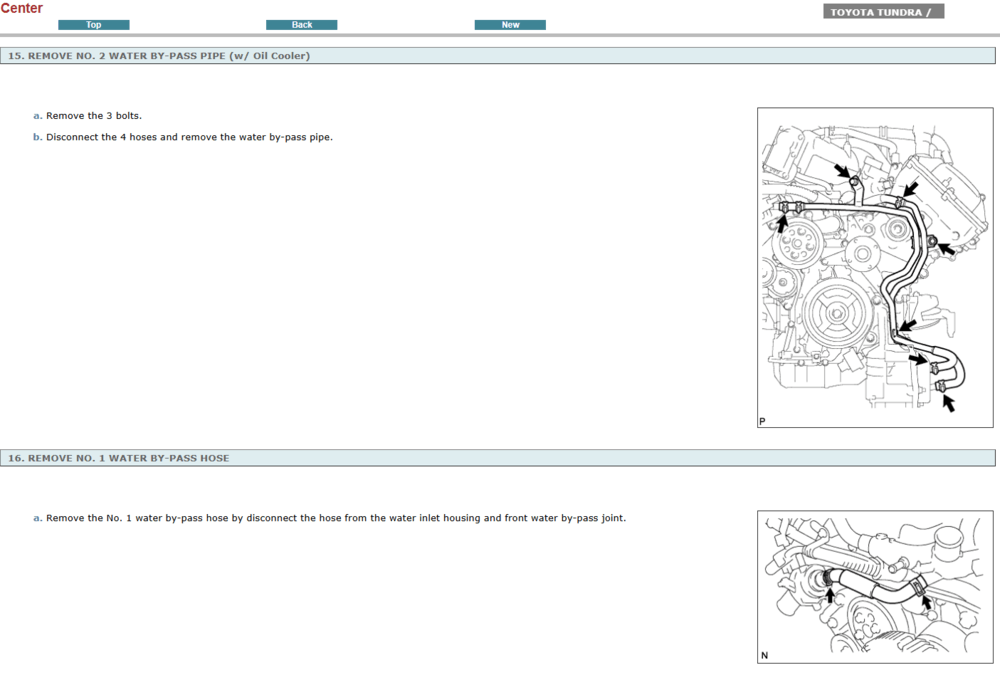Click the 'a.' step marker in section 16

click(x=38, y=518)
